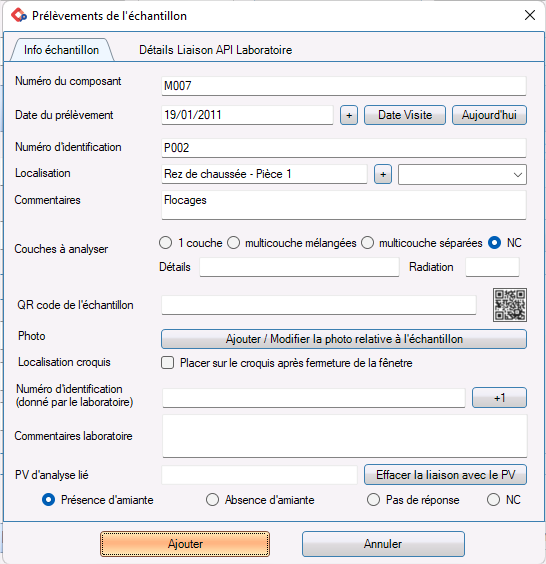
Task: Open the Localisation dropdown list
Action: 462,174
